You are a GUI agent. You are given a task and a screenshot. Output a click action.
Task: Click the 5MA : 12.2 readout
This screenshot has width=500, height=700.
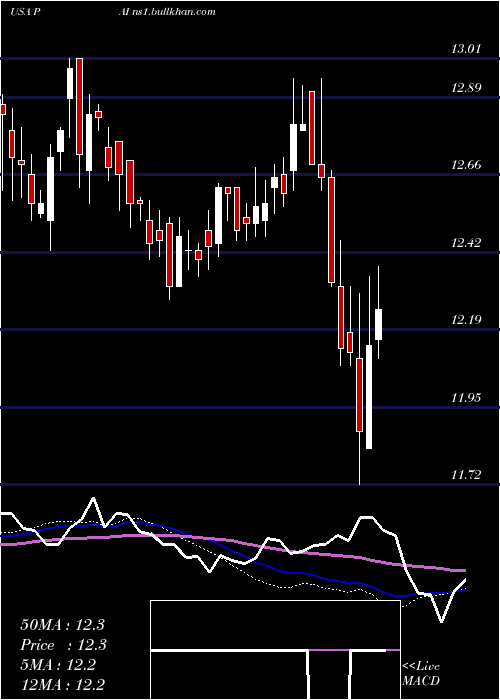[x=58, y=665]
